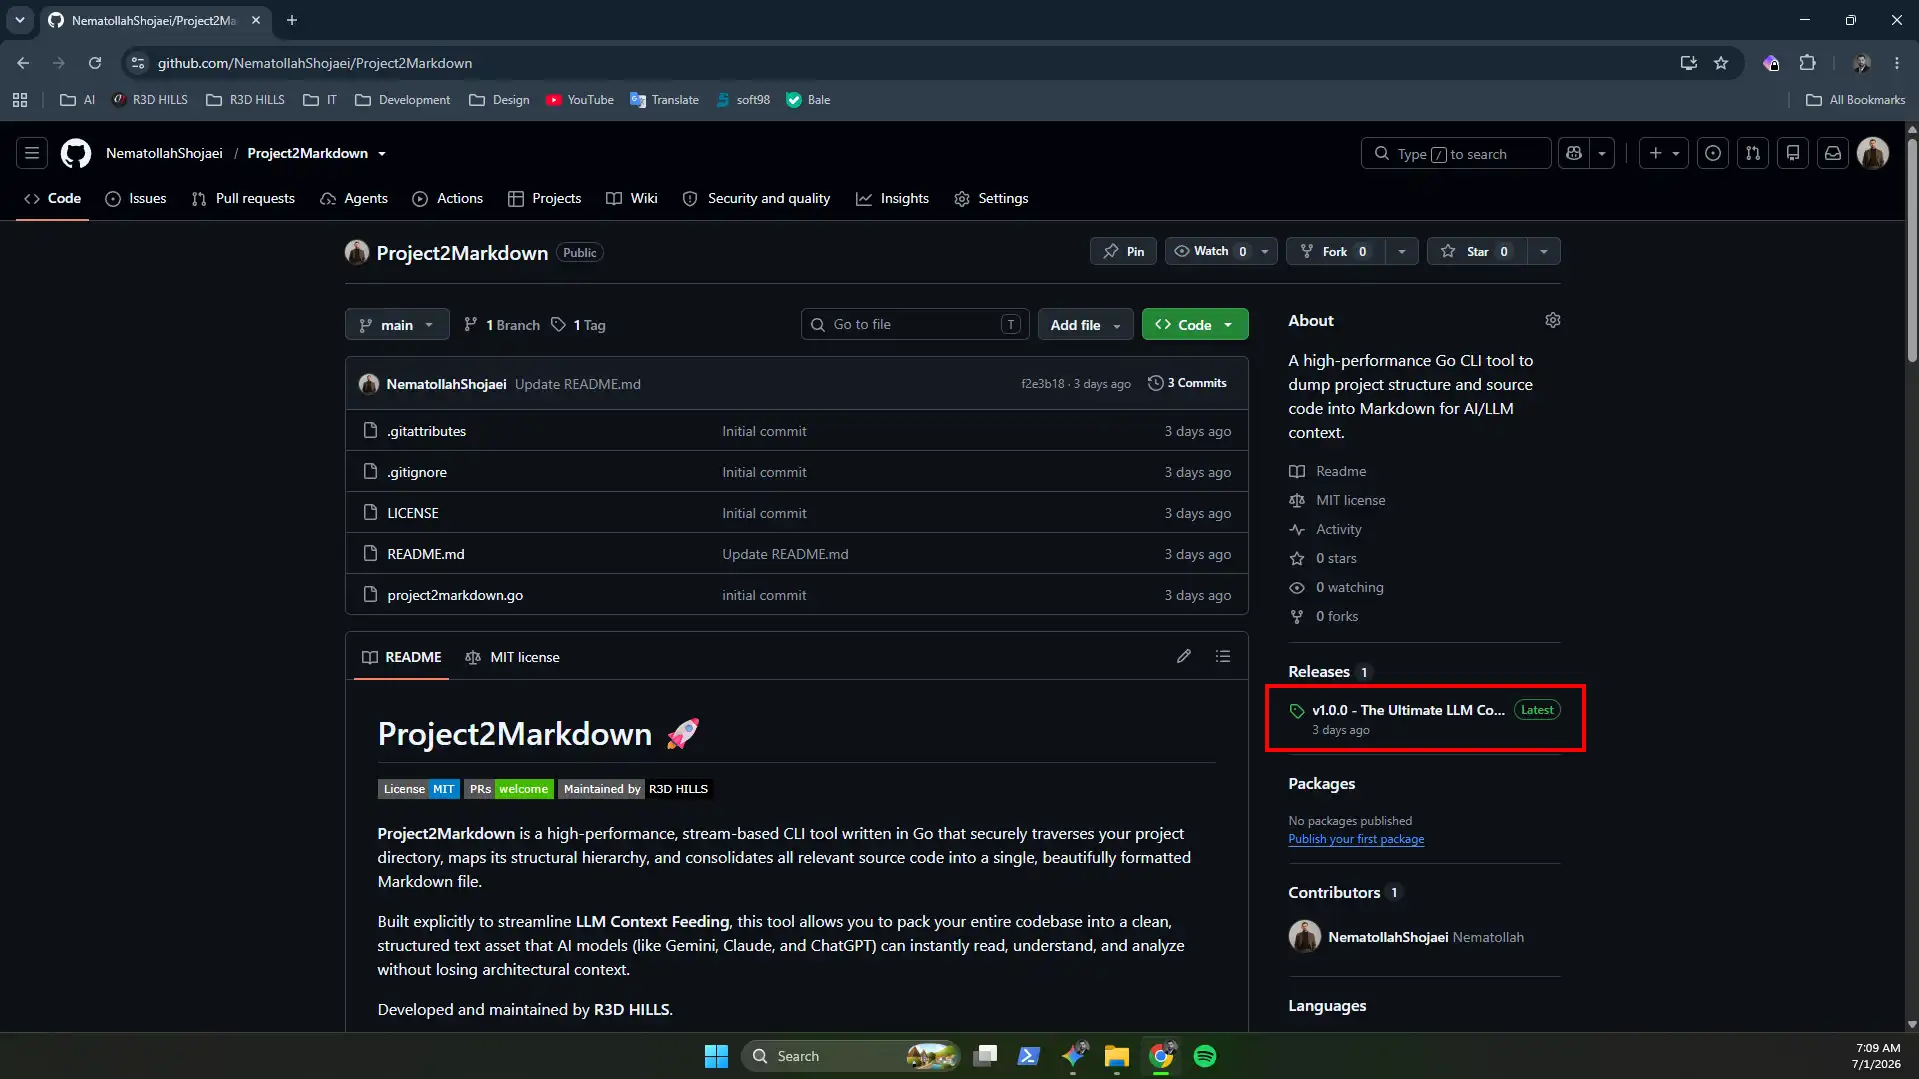Switch to MIT license tab in README

pyautogui.click(x=513, y=657)
